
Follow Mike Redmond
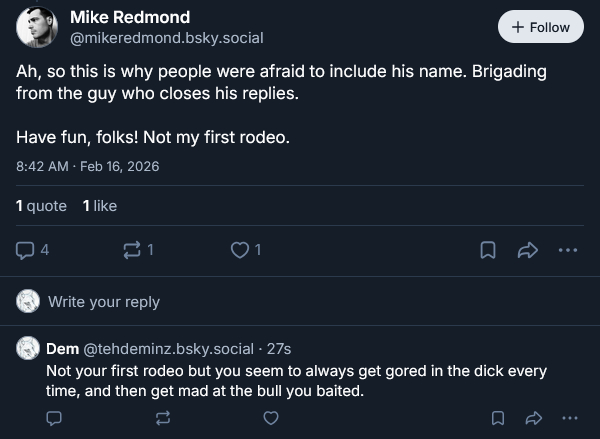[x=540, y=27]
